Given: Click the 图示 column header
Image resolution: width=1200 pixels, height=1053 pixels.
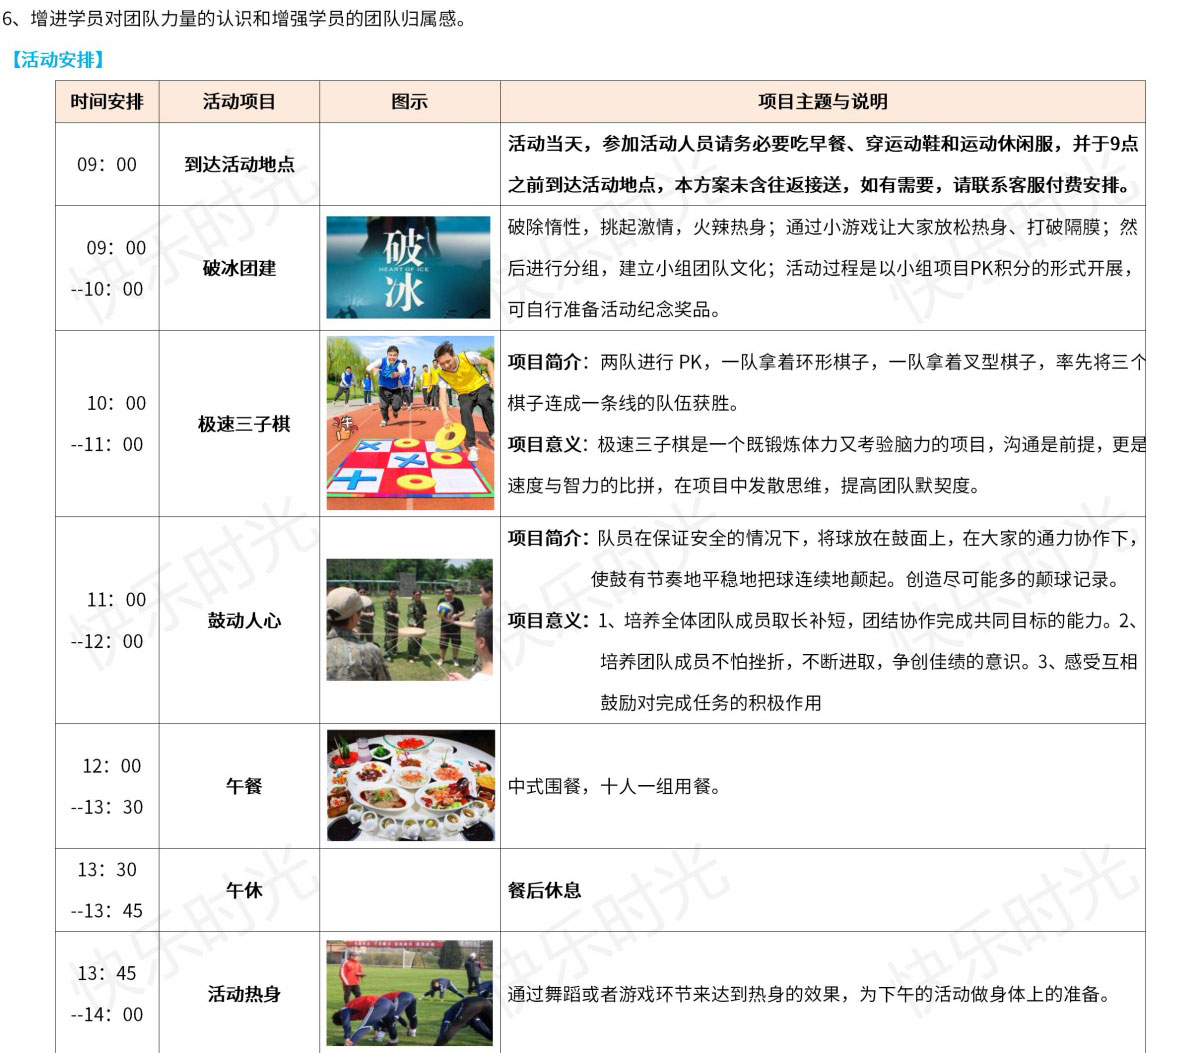Looking at the screenshot, I should [409, 101].
